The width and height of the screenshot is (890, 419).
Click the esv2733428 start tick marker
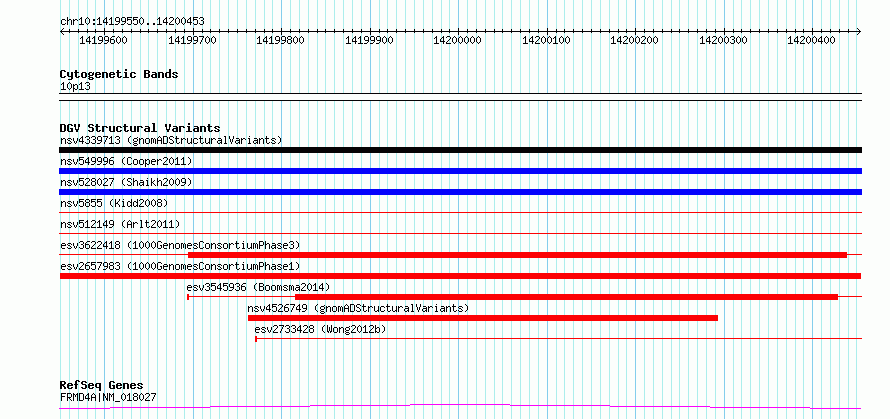coord(256,339)
